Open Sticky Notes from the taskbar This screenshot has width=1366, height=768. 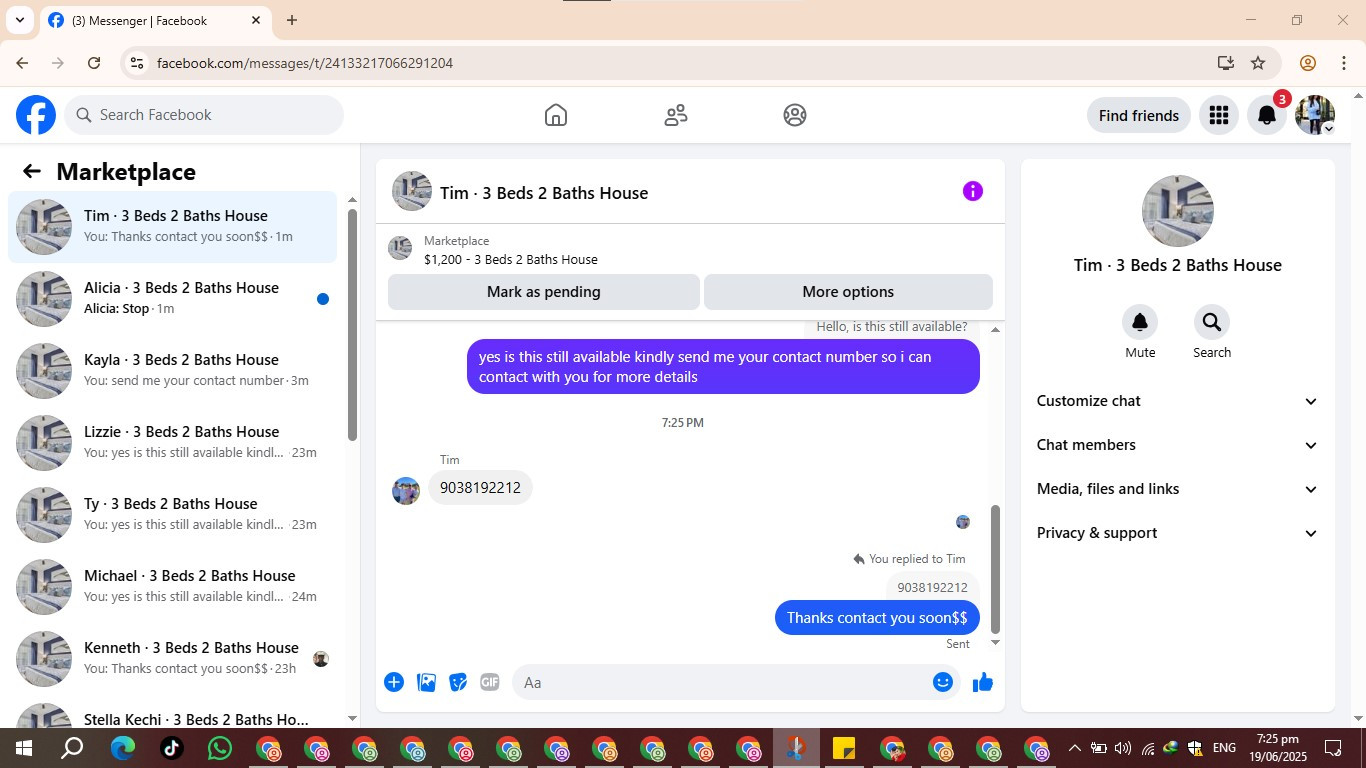844,748
